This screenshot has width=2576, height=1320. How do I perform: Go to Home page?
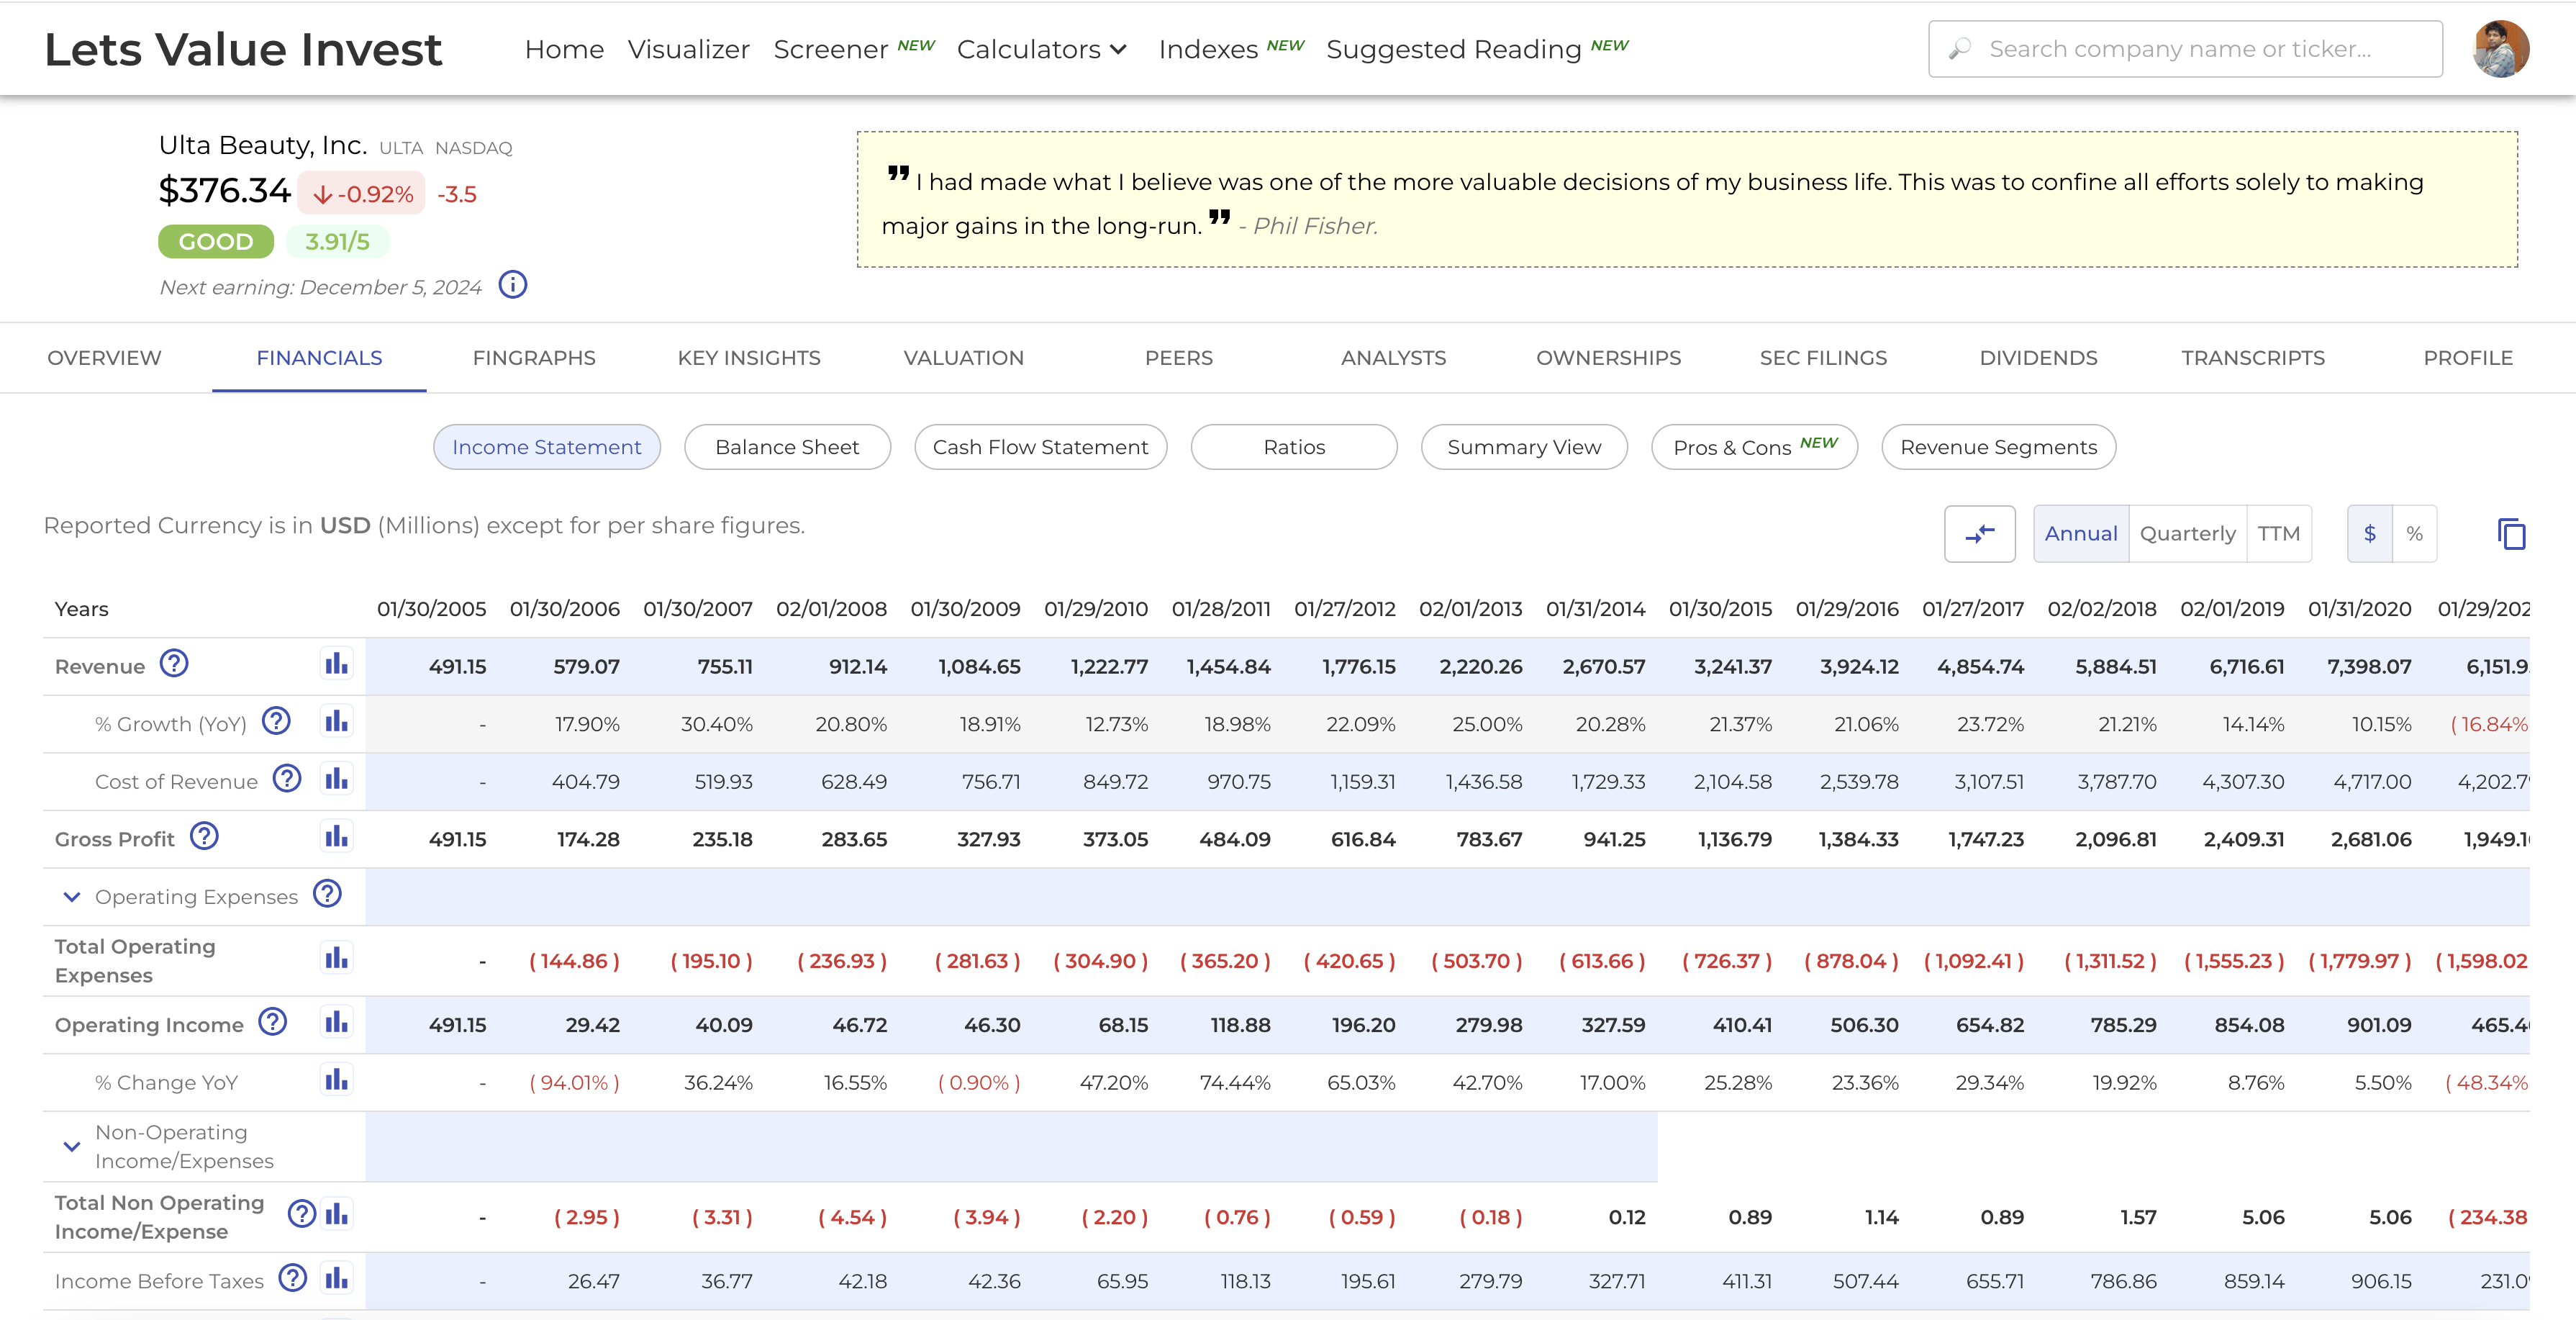coord(564,49)
